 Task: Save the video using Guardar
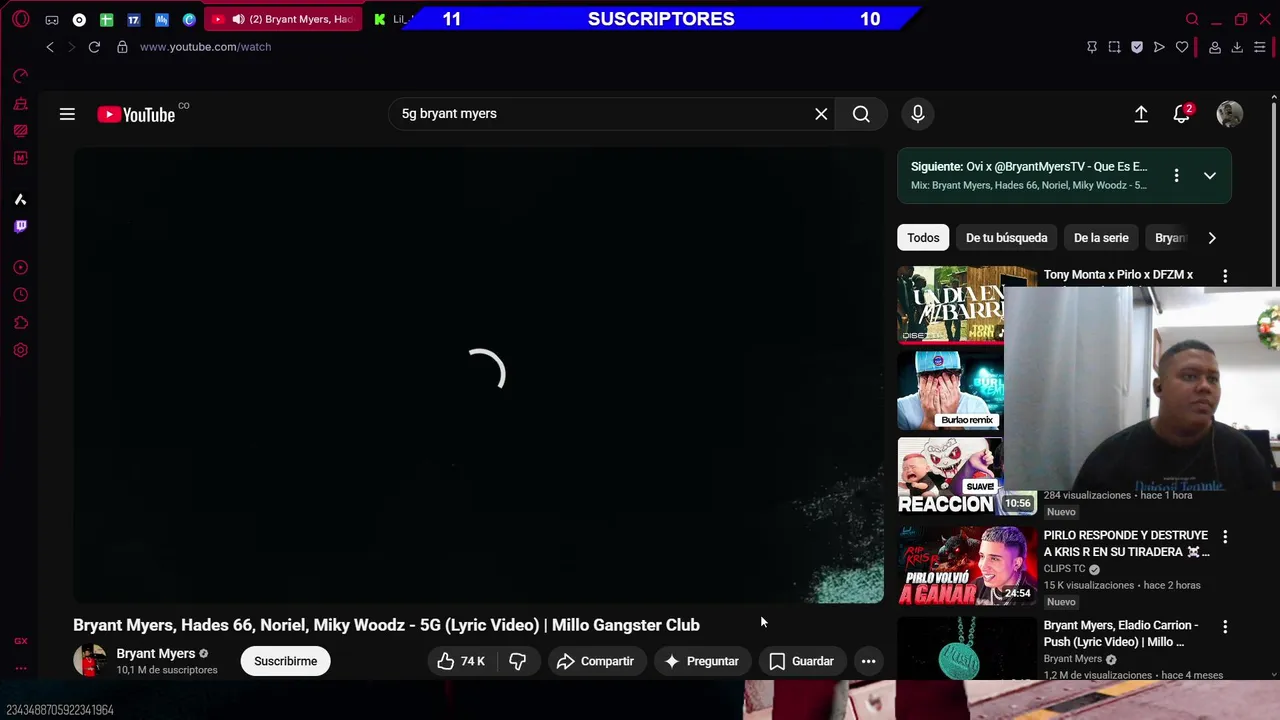(802, 661)
